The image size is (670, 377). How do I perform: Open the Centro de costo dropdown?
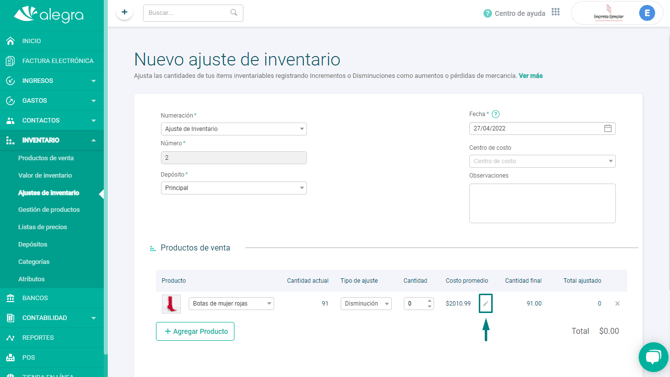pos(542,161)
